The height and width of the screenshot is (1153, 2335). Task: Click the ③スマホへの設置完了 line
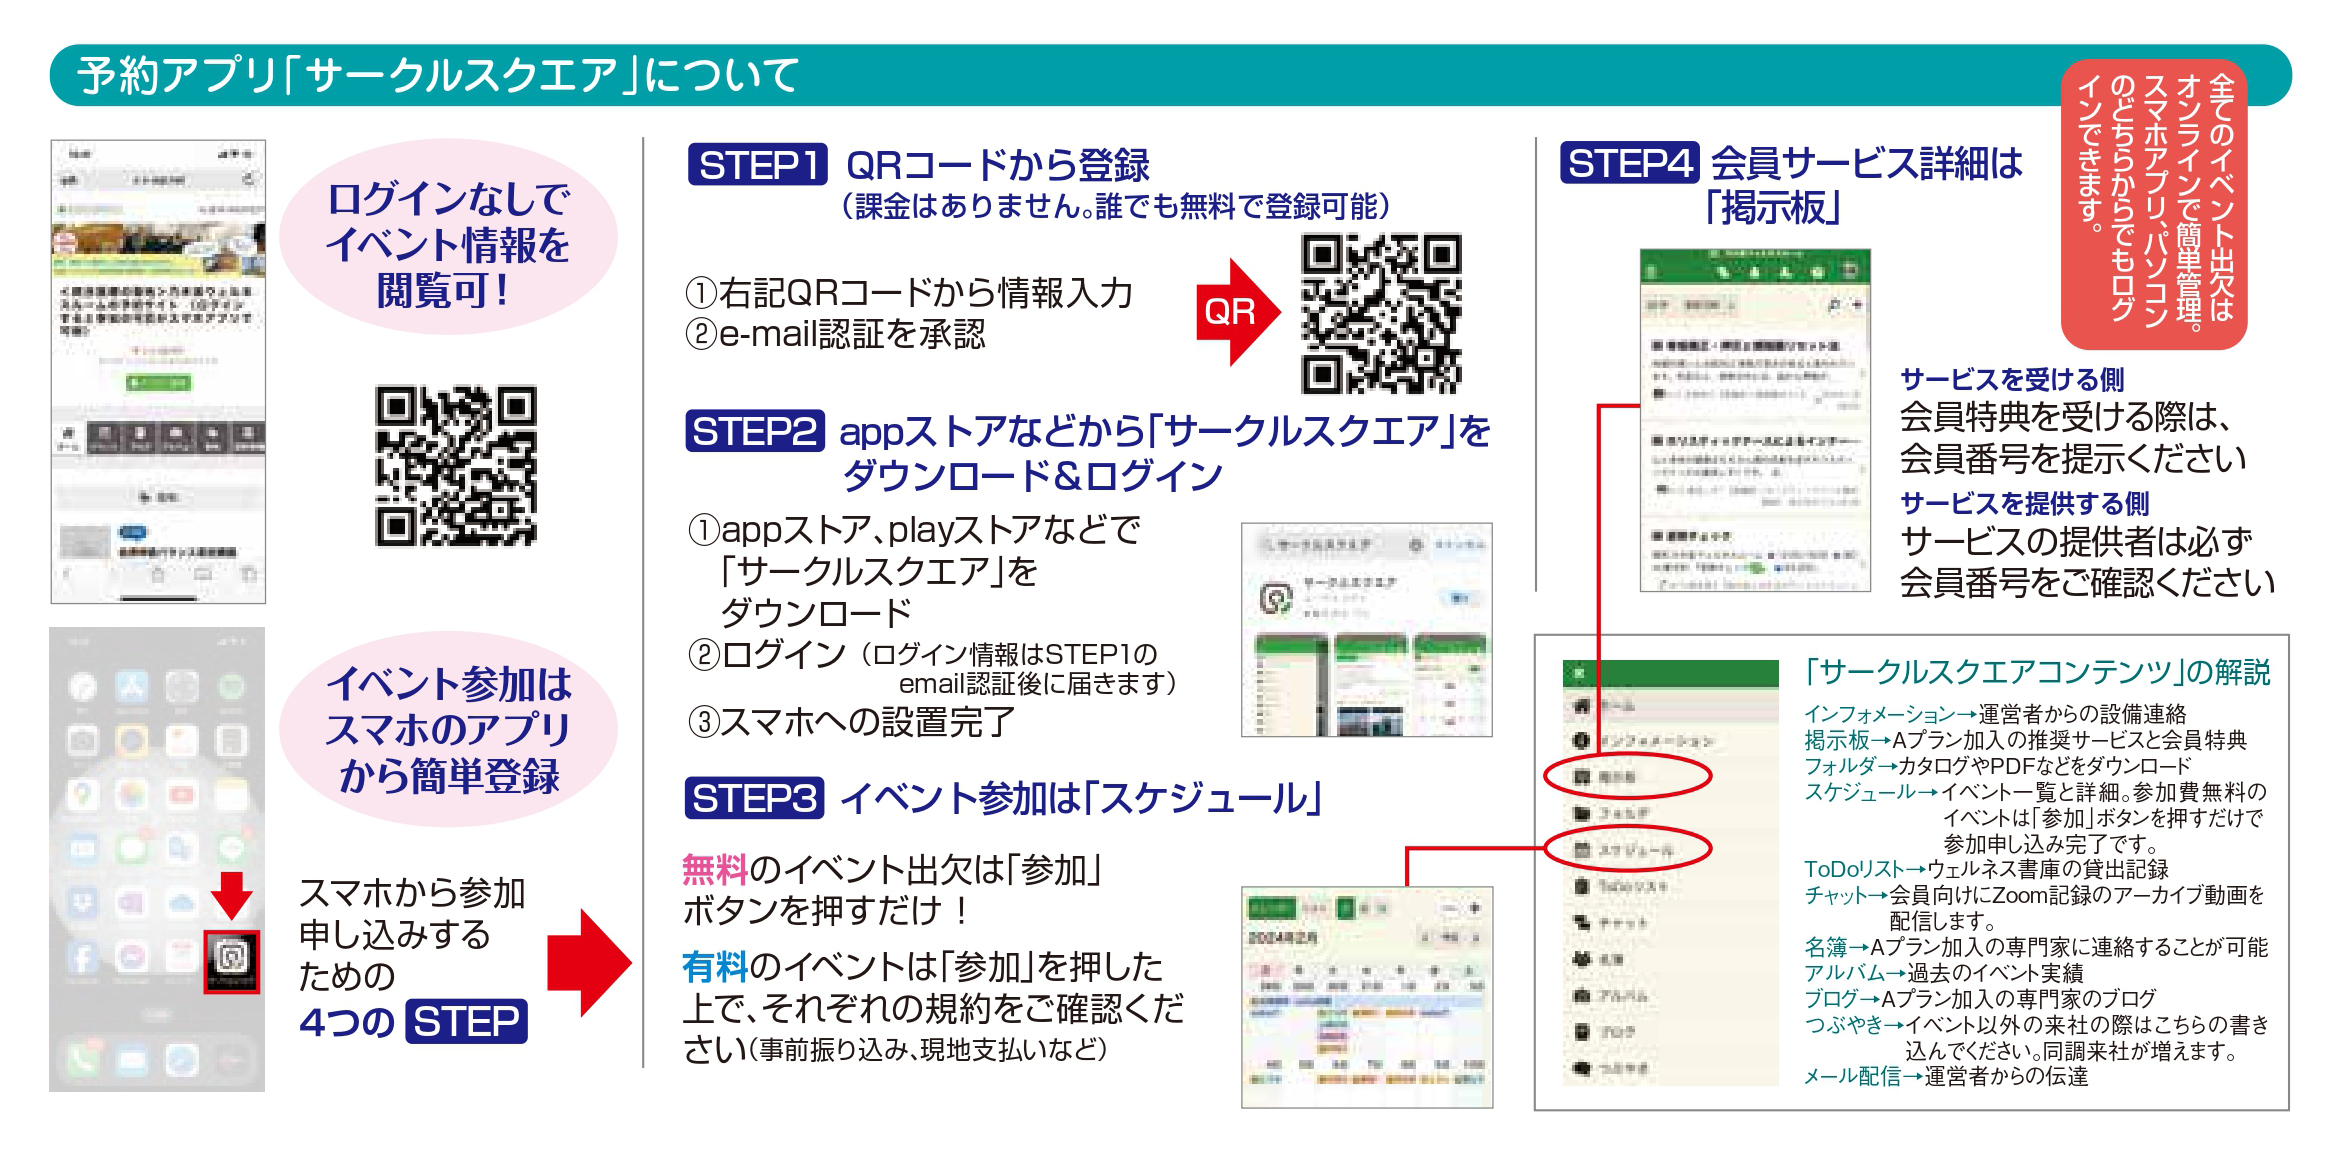point(851,721)
